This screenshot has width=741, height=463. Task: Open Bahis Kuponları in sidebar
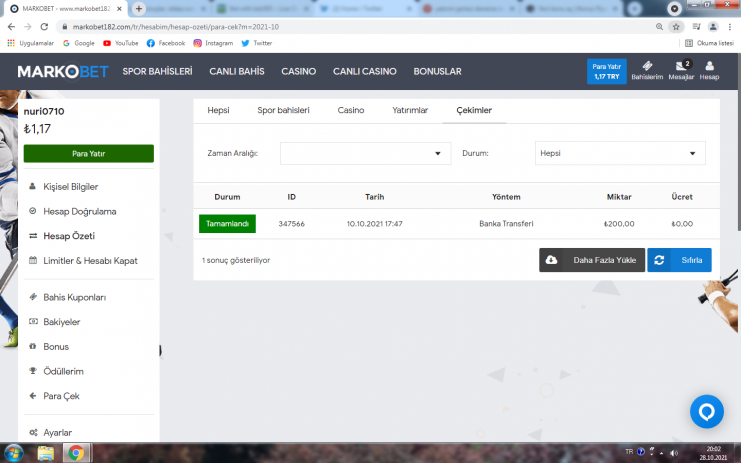tap(74, 297)
